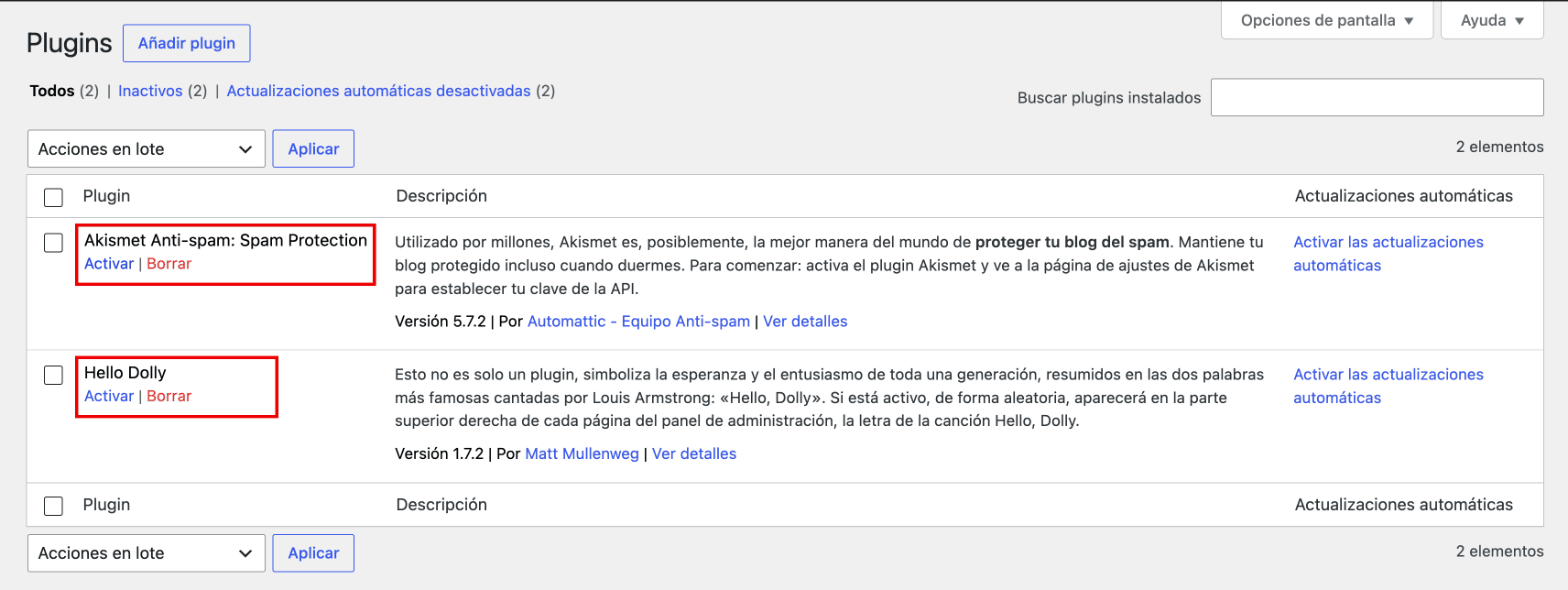Click the bottom 2 elementos count
The image size is (1568, 590).
click(1499, 551)
